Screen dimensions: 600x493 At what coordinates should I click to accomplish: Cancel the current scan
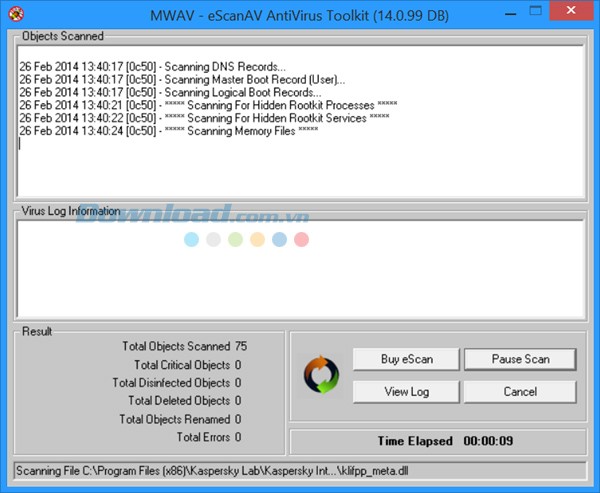520,392
